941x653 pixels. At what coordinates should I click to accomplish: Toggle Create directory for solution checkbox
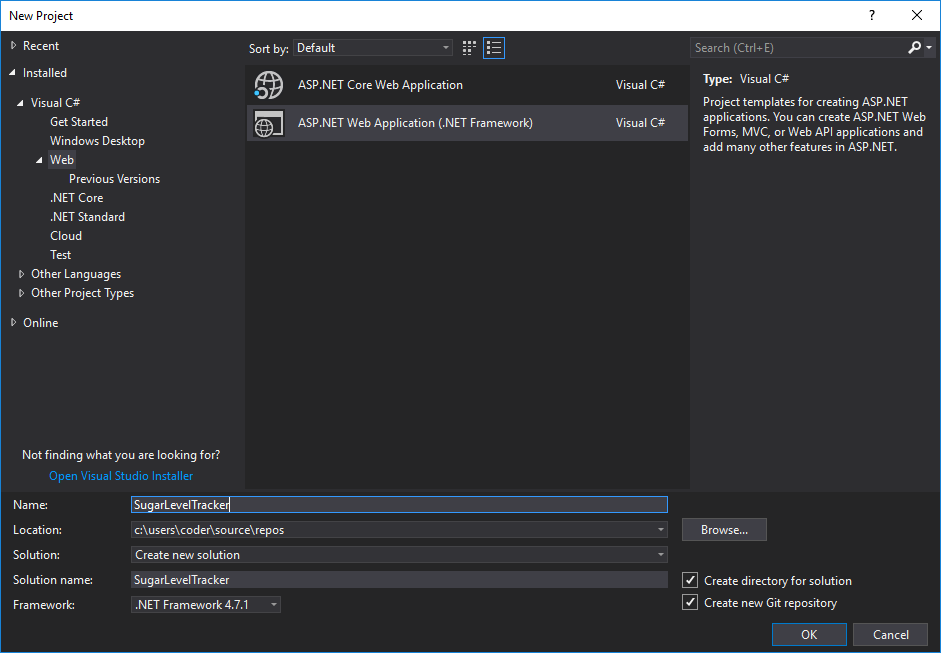pyautogui.click(x=690, y=580)
